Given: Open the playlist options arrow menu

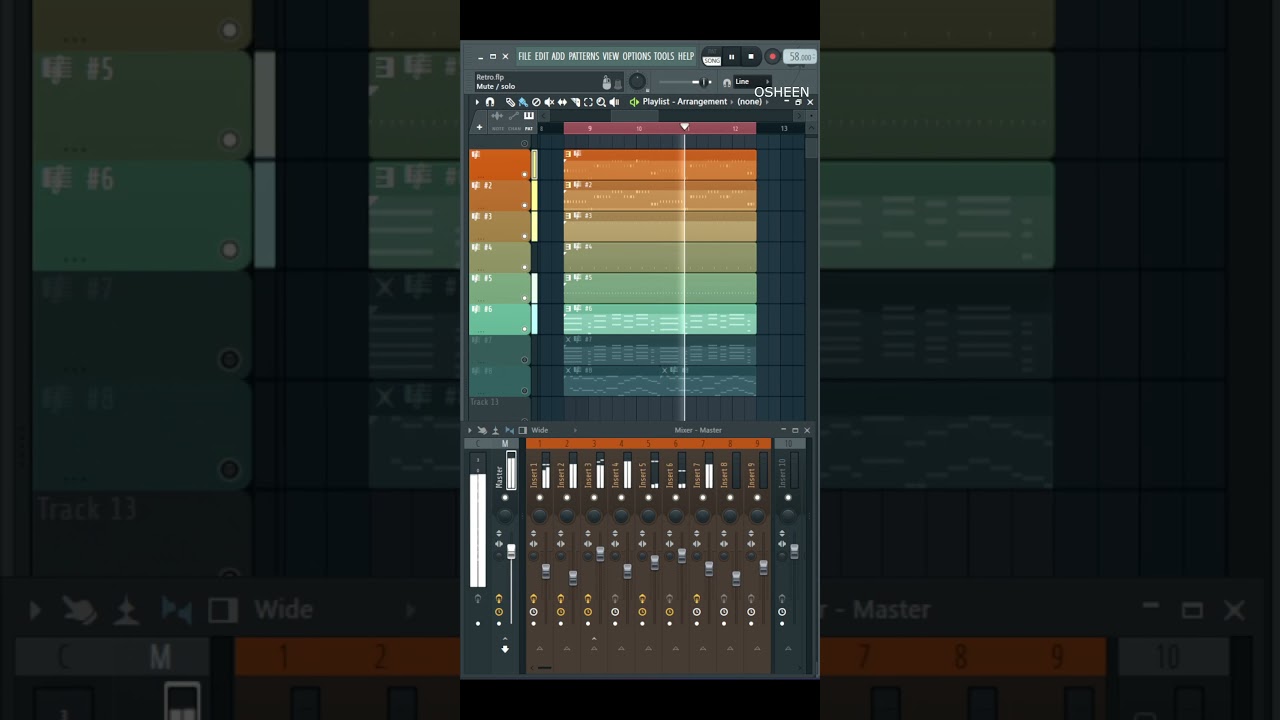Looking at the screenshot, I should coord(477,102).
